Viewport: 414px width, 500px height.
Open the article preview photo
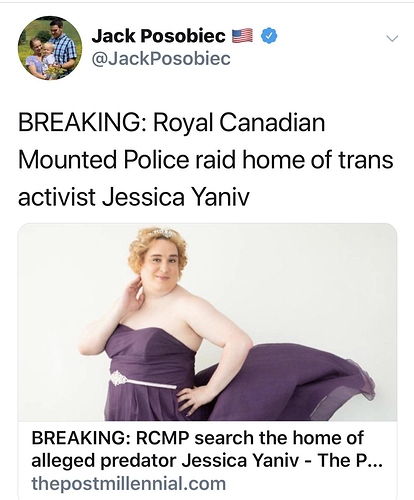[x=207, y=322]
